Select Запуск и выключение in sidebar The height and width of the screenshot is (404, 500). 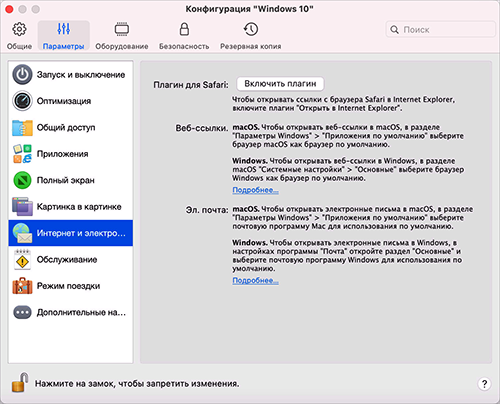[x=71, y=74]
